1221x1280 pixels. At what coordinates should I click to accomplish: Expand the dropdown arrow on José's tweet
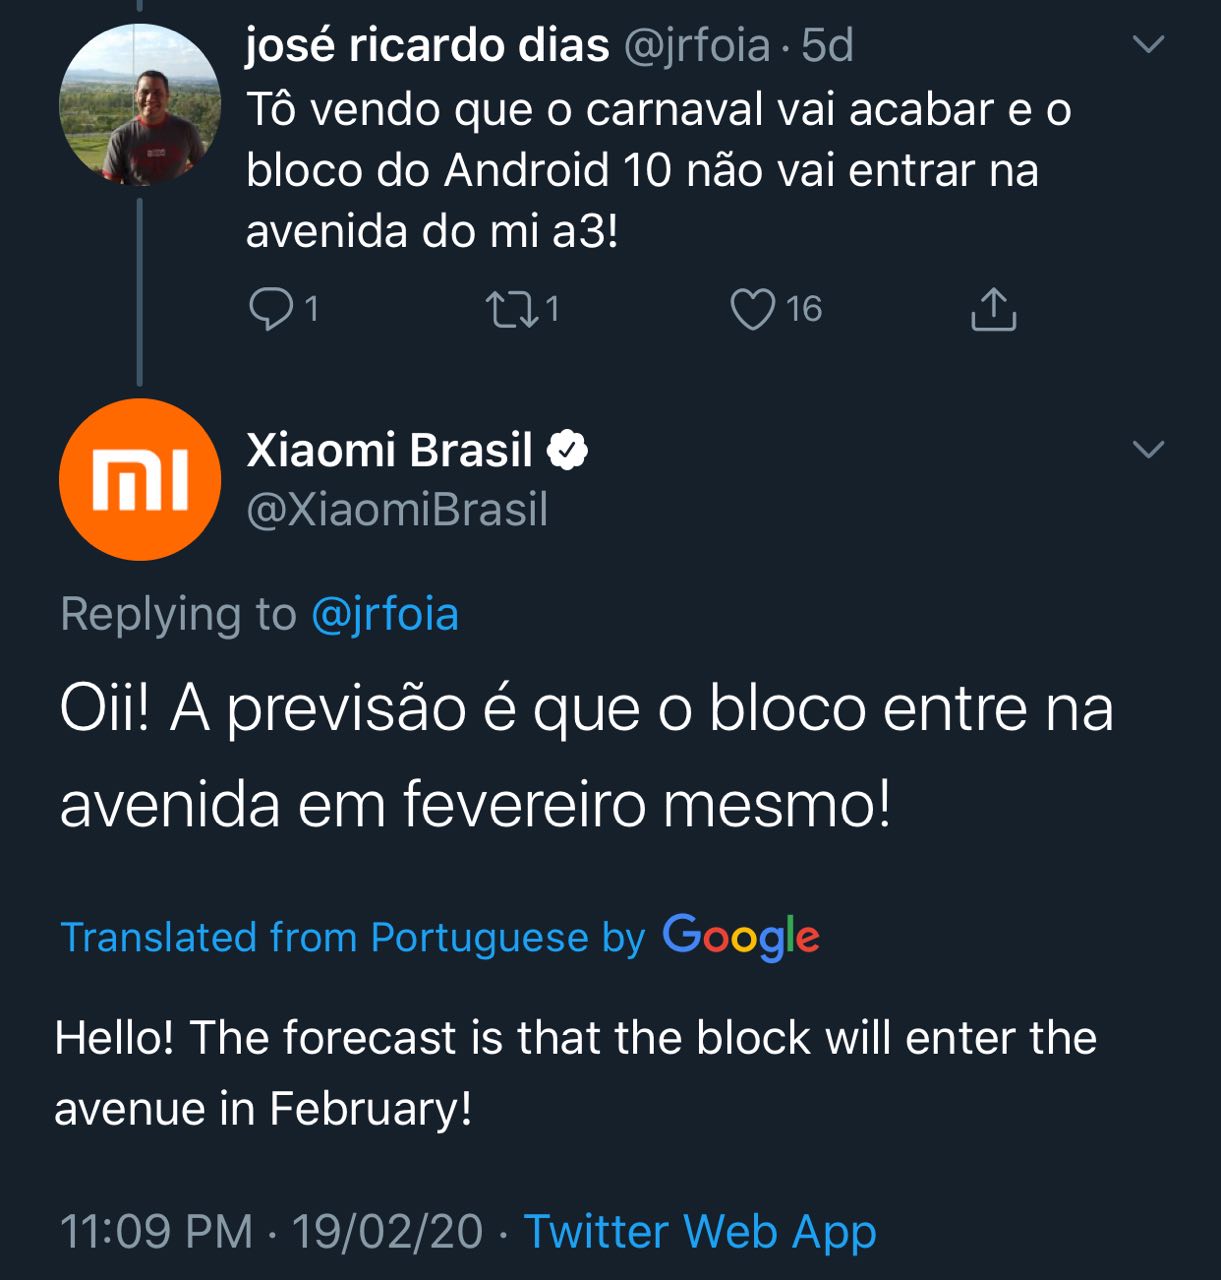click(1148, 44)
